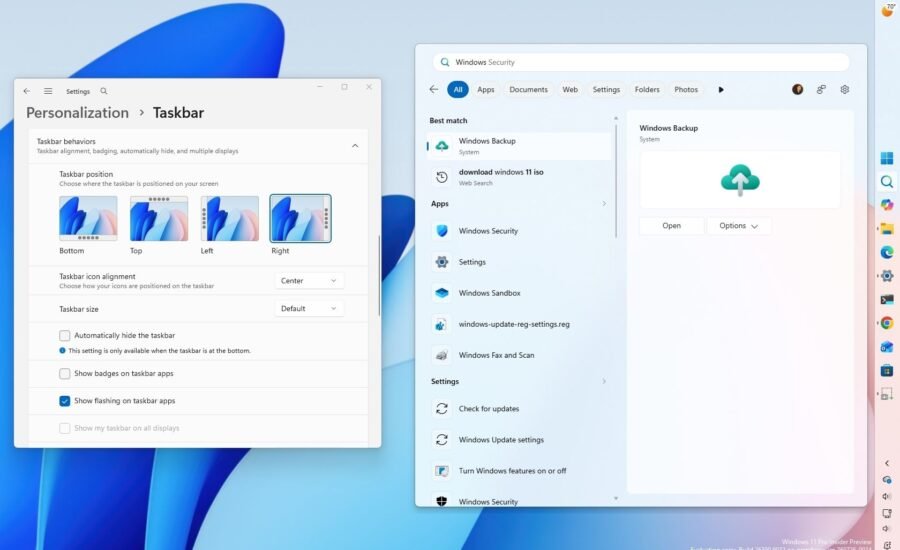Switch to the Apps search filter

(x=486, y=90)
